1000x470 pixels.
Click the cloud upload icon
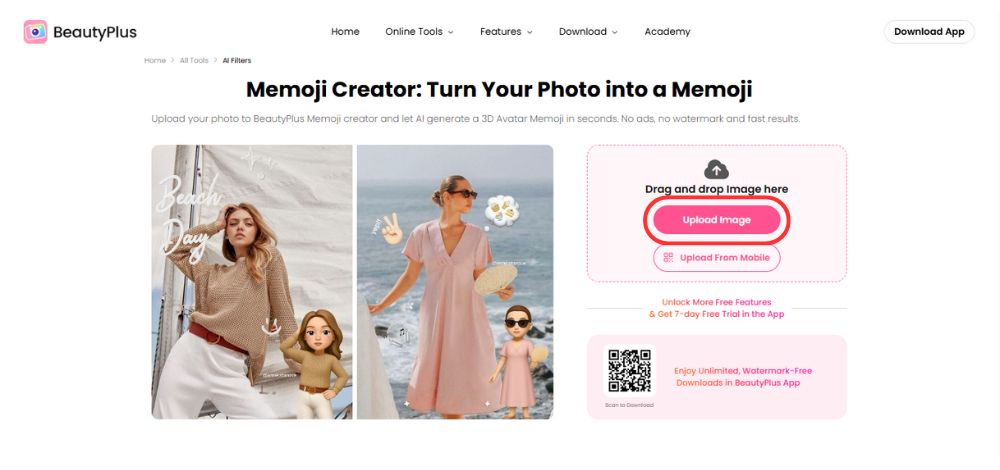(716, 170)
